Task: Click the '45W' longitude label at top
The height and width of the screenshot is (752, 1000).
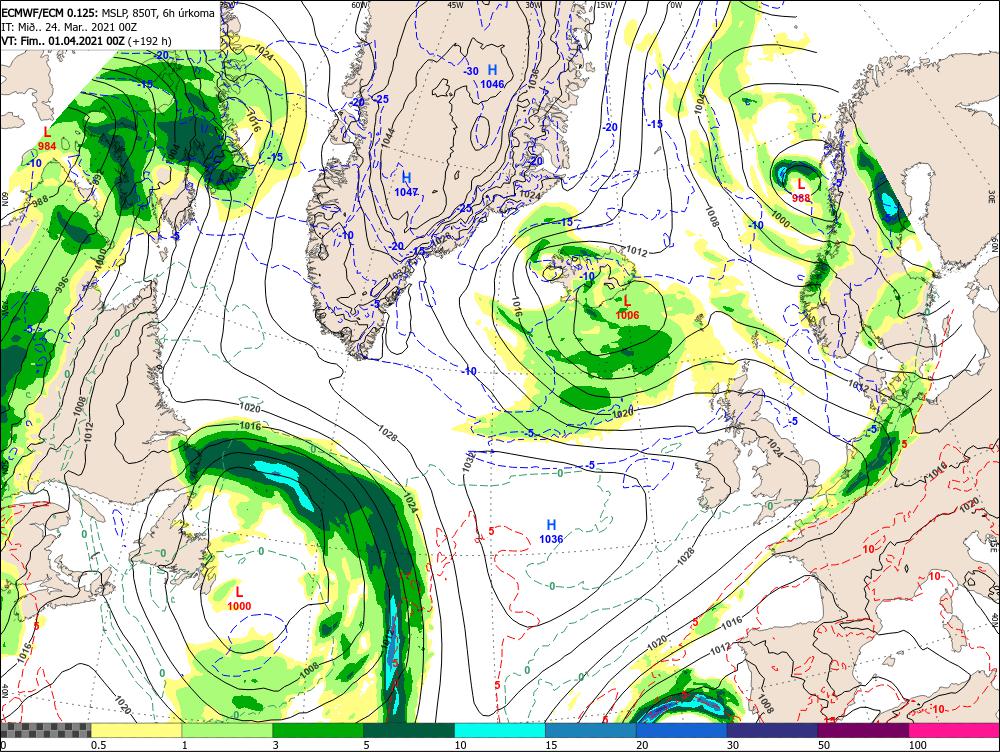Action: point(455,5)
